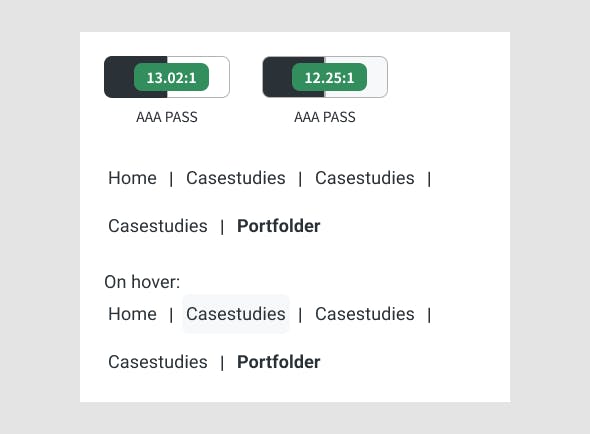Click the 13.02:1 contrast ratio badge
The image size is (590, 434).
pos(171,77)
